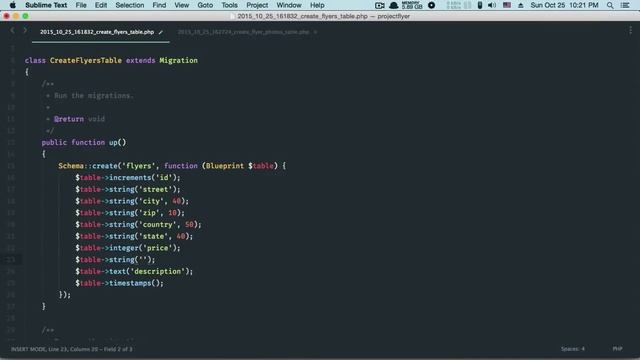Click the date and time display

click(x=564, y=5)
